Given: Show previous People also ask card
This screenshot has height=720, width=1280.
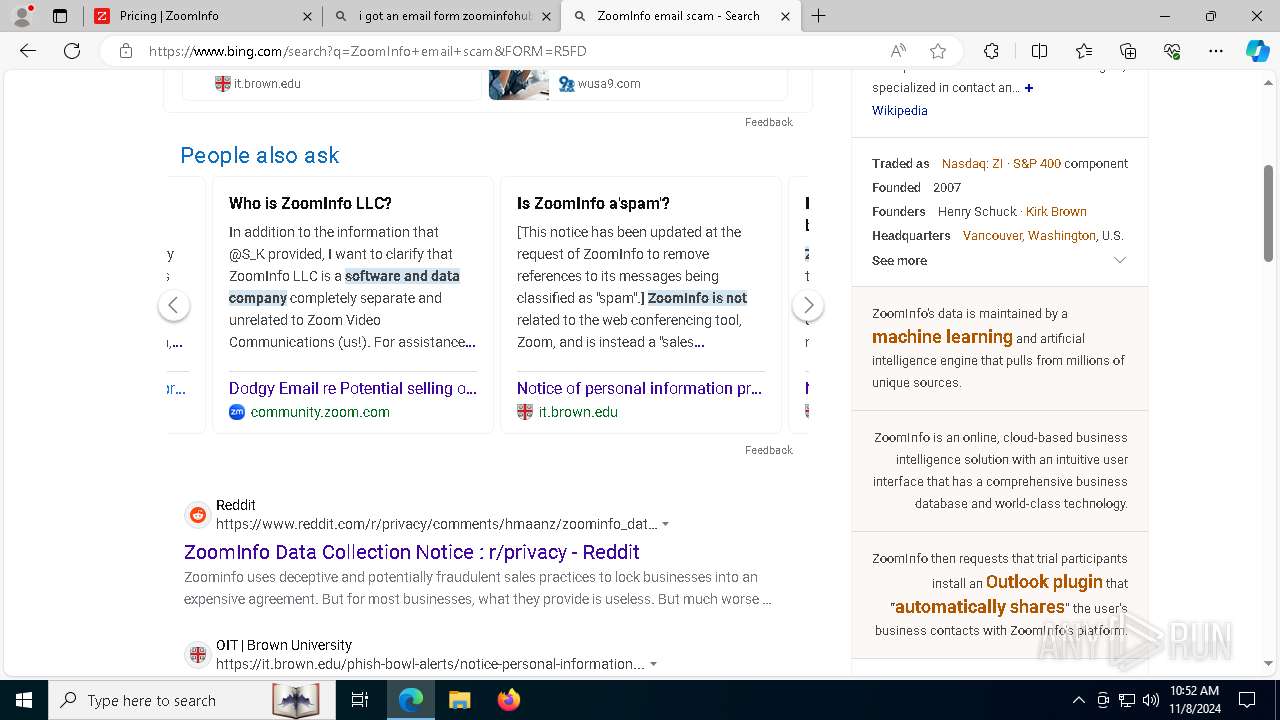Looking at the screenshot, I should pos(174,305).
